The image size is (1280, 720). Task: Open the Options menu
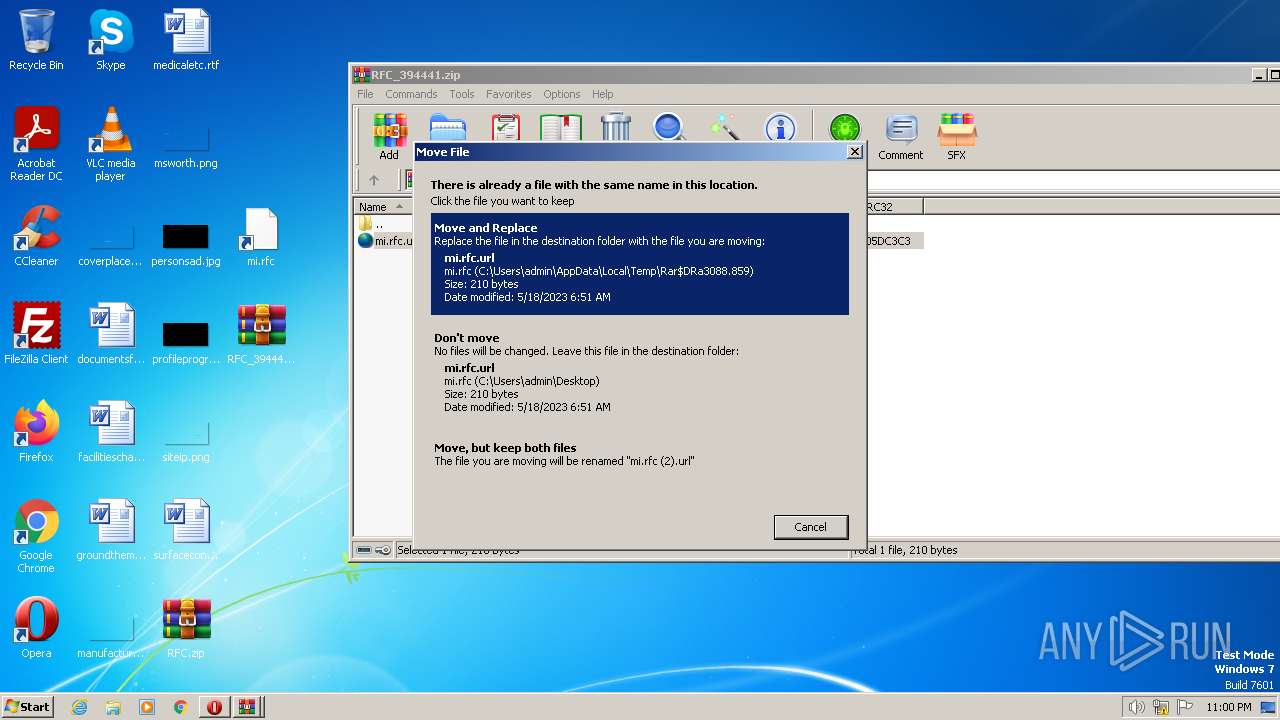click(x=562, y=94)
